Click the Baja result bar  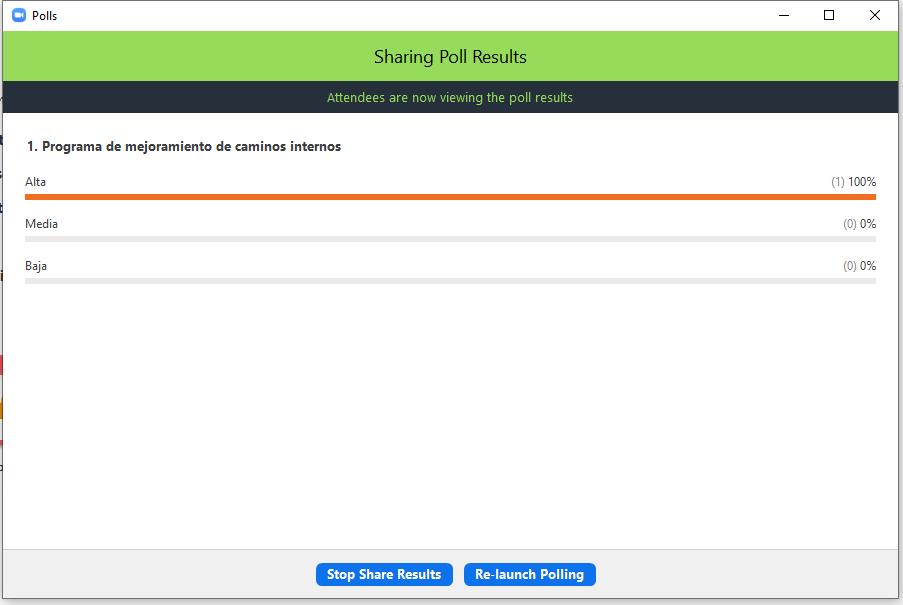pyautogui.click(x=450, y=281)
